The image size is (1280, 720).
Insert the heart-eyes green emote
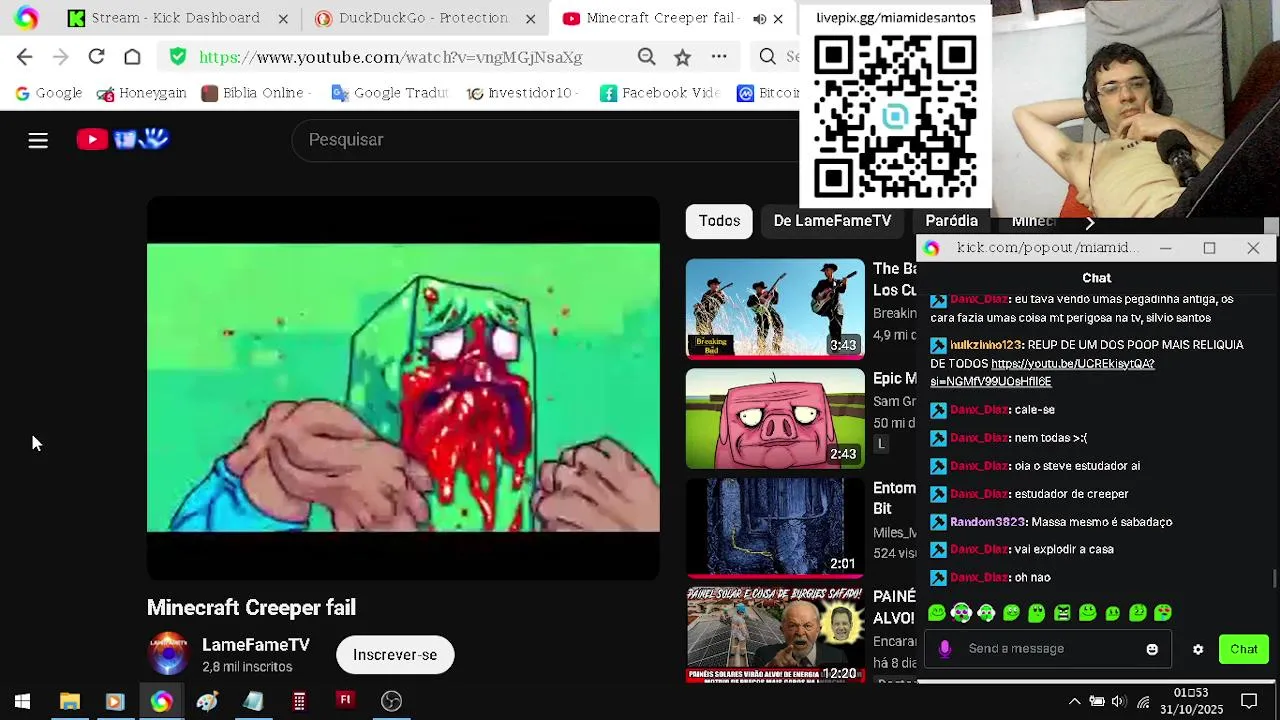coord(1163,613)
